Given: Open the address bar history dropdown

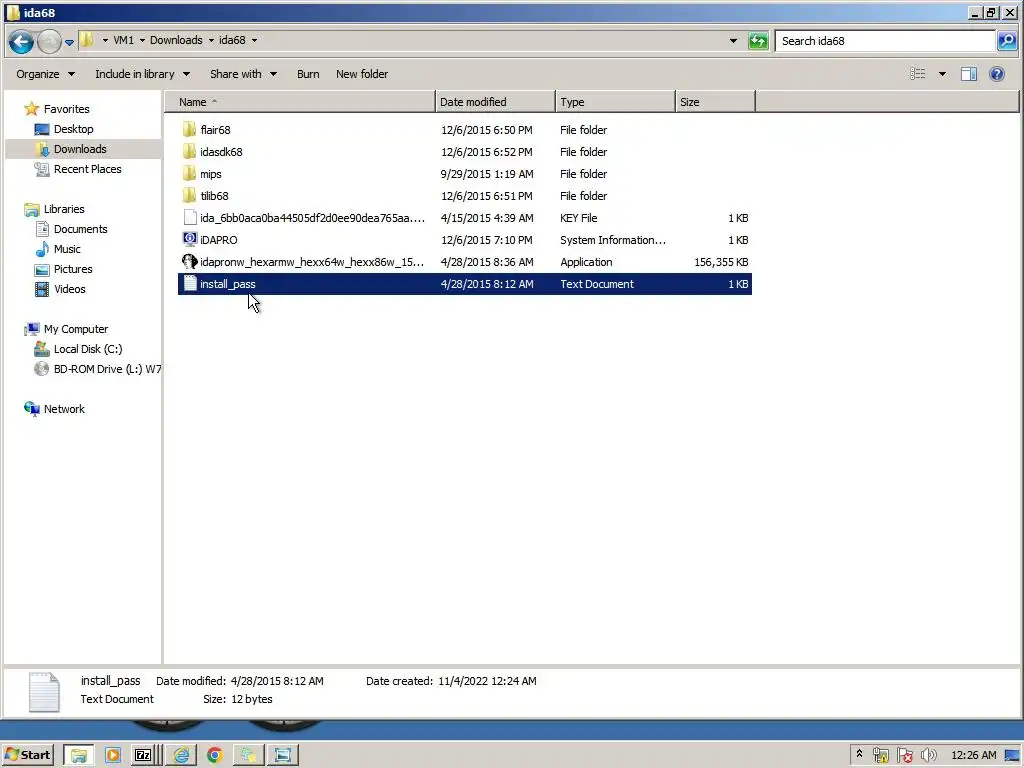Looking at the screenshot, I should (733, 40).
